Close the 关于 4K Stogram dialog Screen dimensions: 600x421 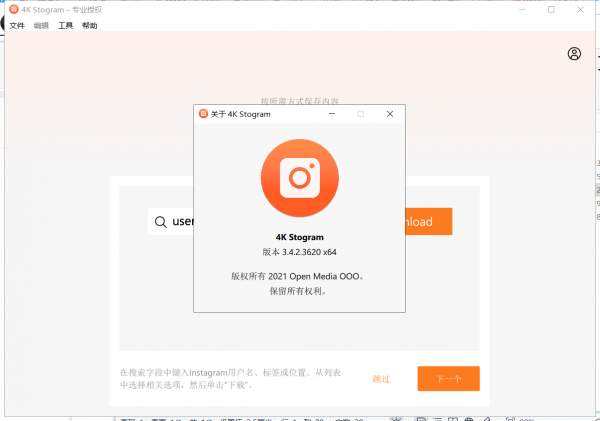(x=390, y=114)
